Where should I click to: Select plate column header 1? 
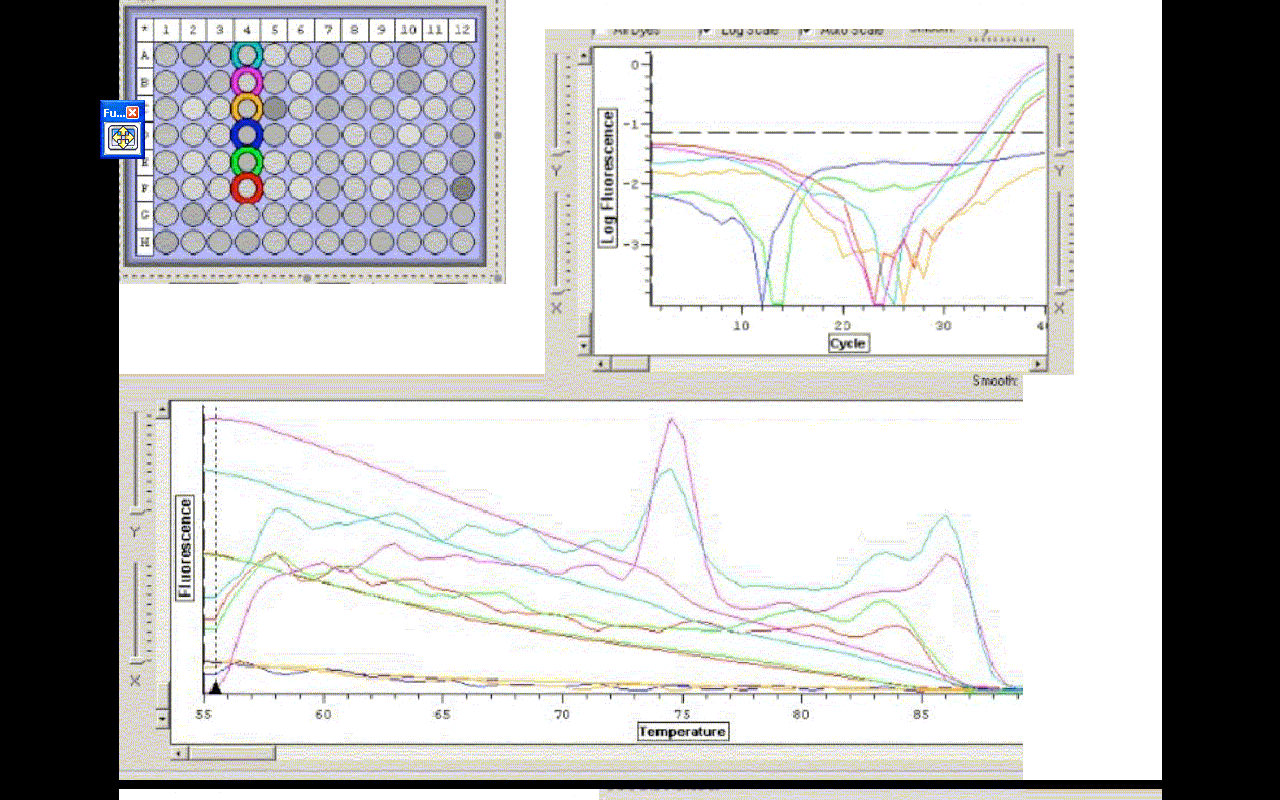(166, 30)
